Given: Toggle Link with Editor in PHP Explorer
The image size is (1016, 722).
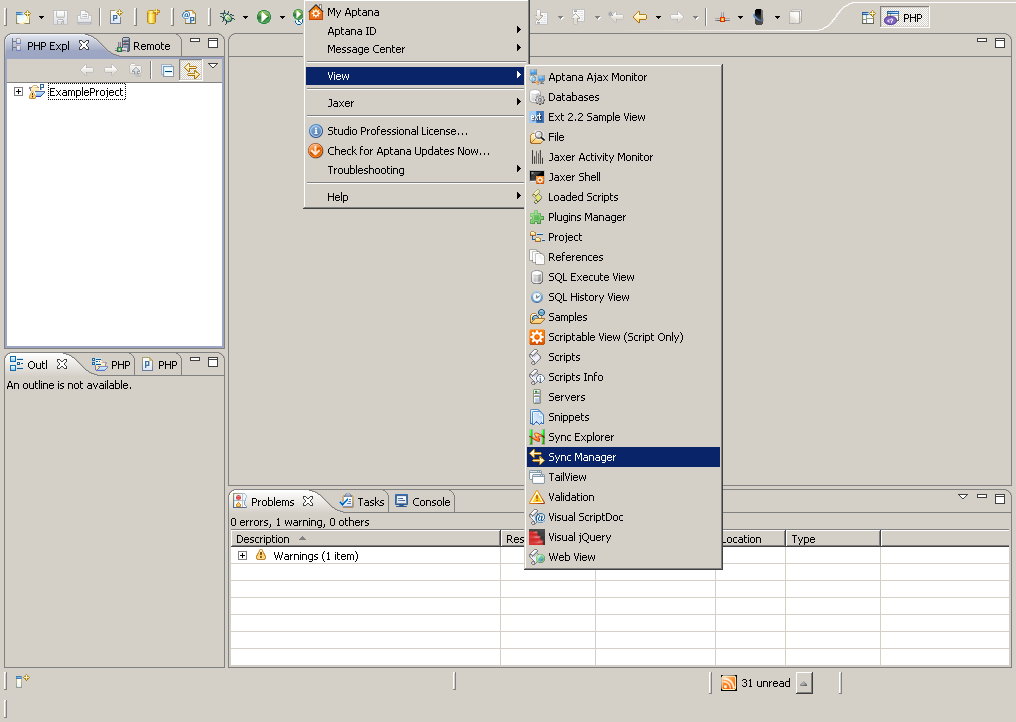Looking at the screenshot, I should point(192,70).
